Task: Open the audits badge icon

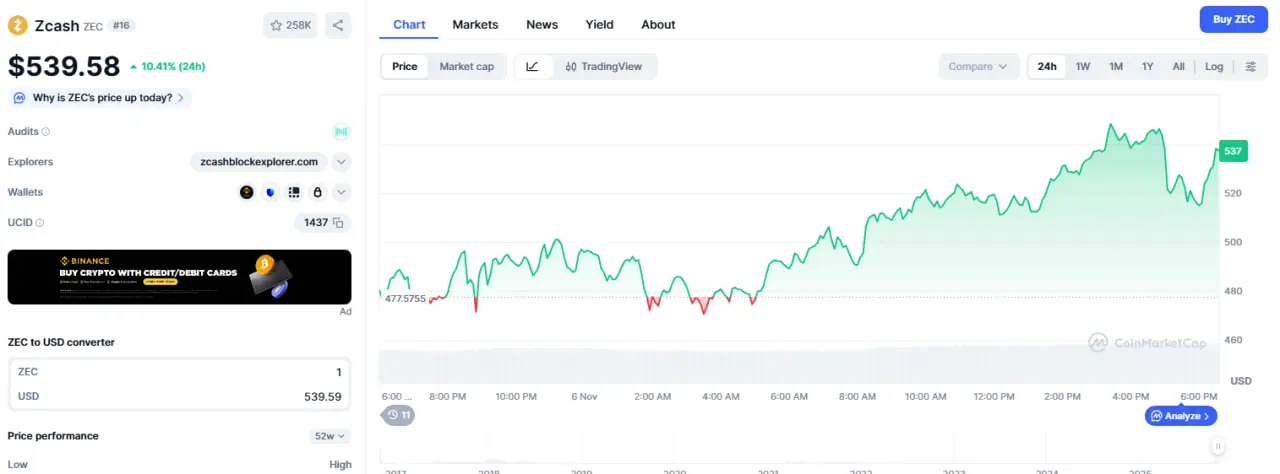Action: (x=341, y=131)
